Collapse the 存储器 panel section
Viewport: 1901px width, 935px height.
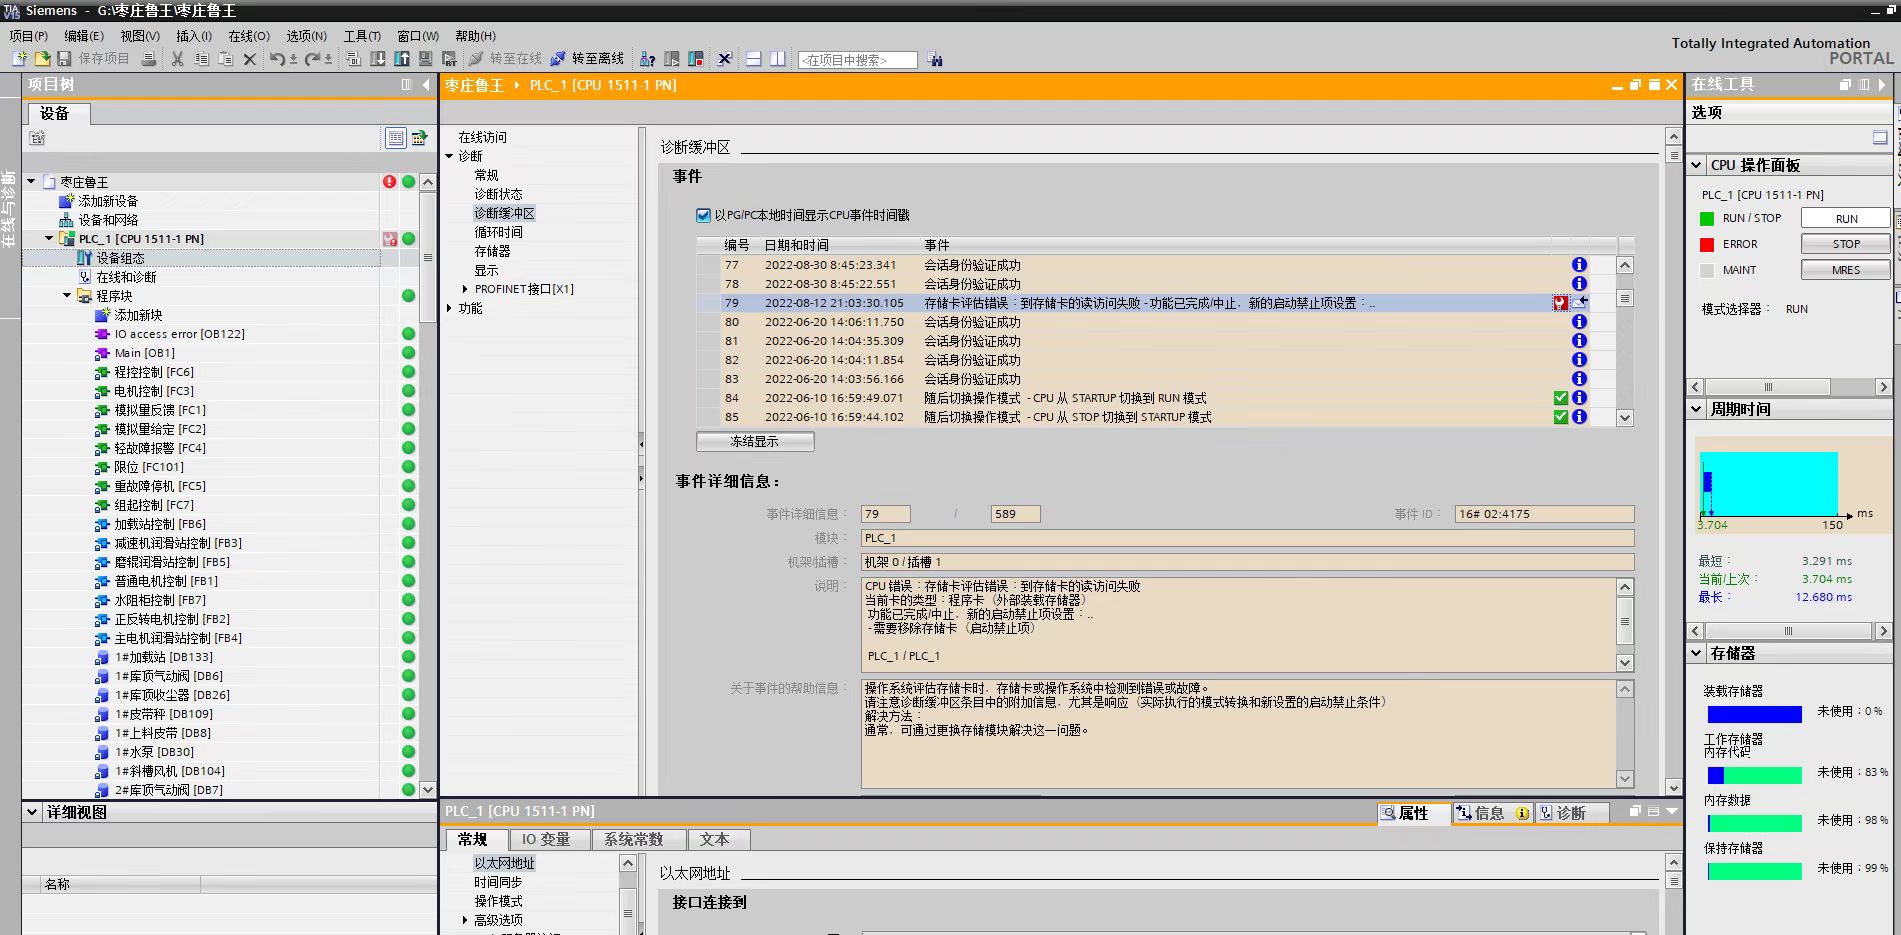pyautogui.click(x=1696, y=653)
